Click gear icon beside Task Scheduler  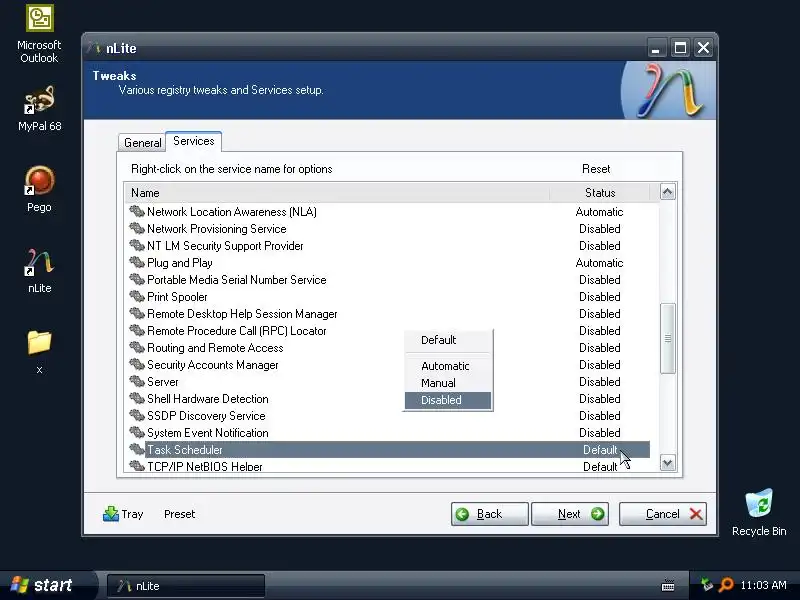[137, 449]
